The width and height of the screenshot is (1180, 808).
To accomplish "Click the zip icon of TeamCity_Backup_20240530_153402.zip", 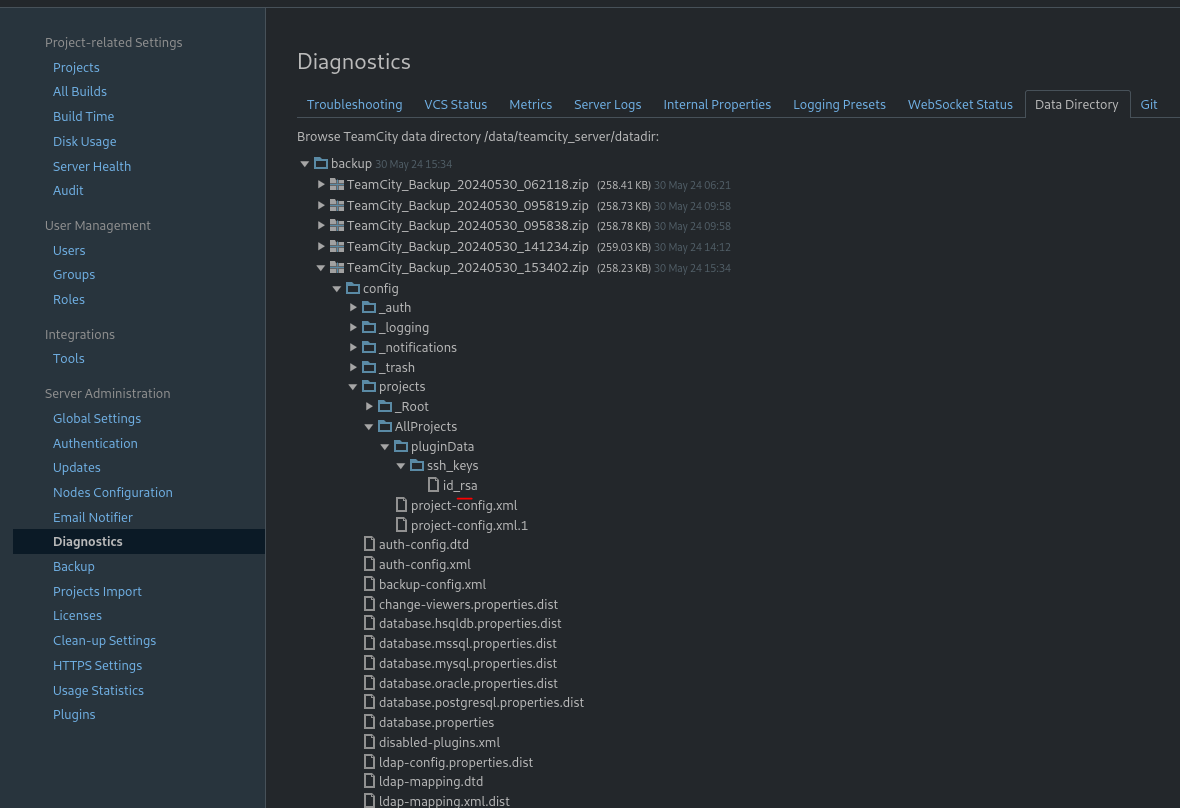I will [337, 268].
